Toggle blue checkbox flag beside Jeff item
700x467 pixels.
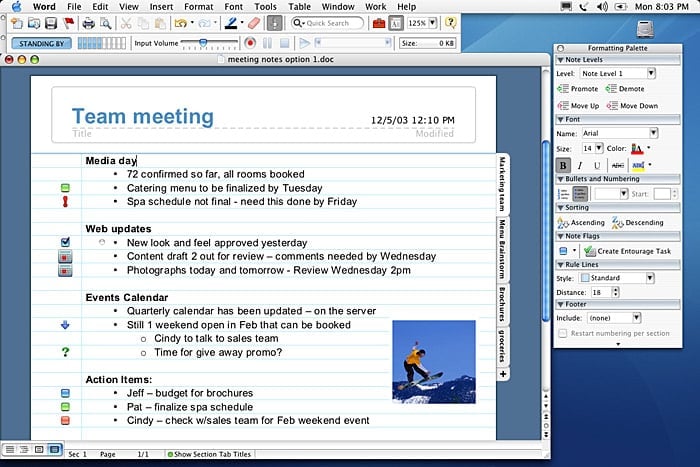pyautogui.click(x=65, y=393)
